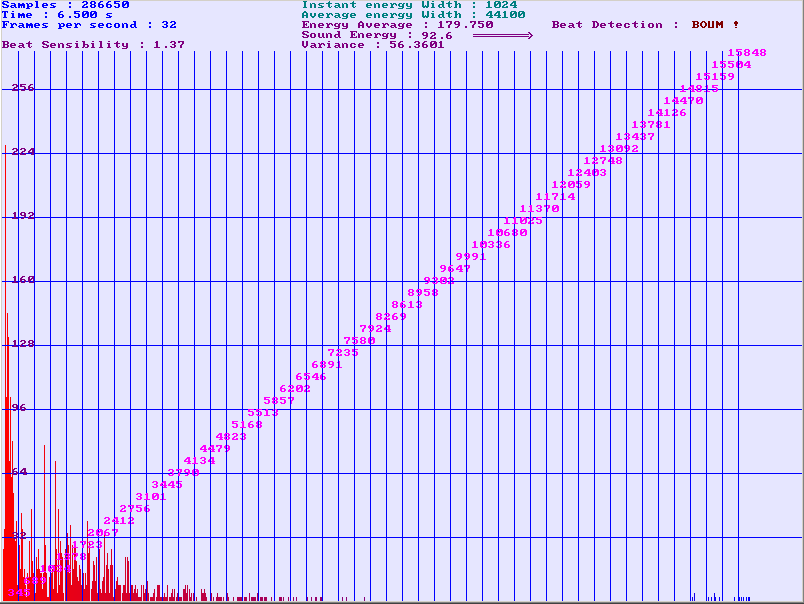Click the 160 amplitude axis label
This screenshot has width=804, height=604.
point(24,280)
